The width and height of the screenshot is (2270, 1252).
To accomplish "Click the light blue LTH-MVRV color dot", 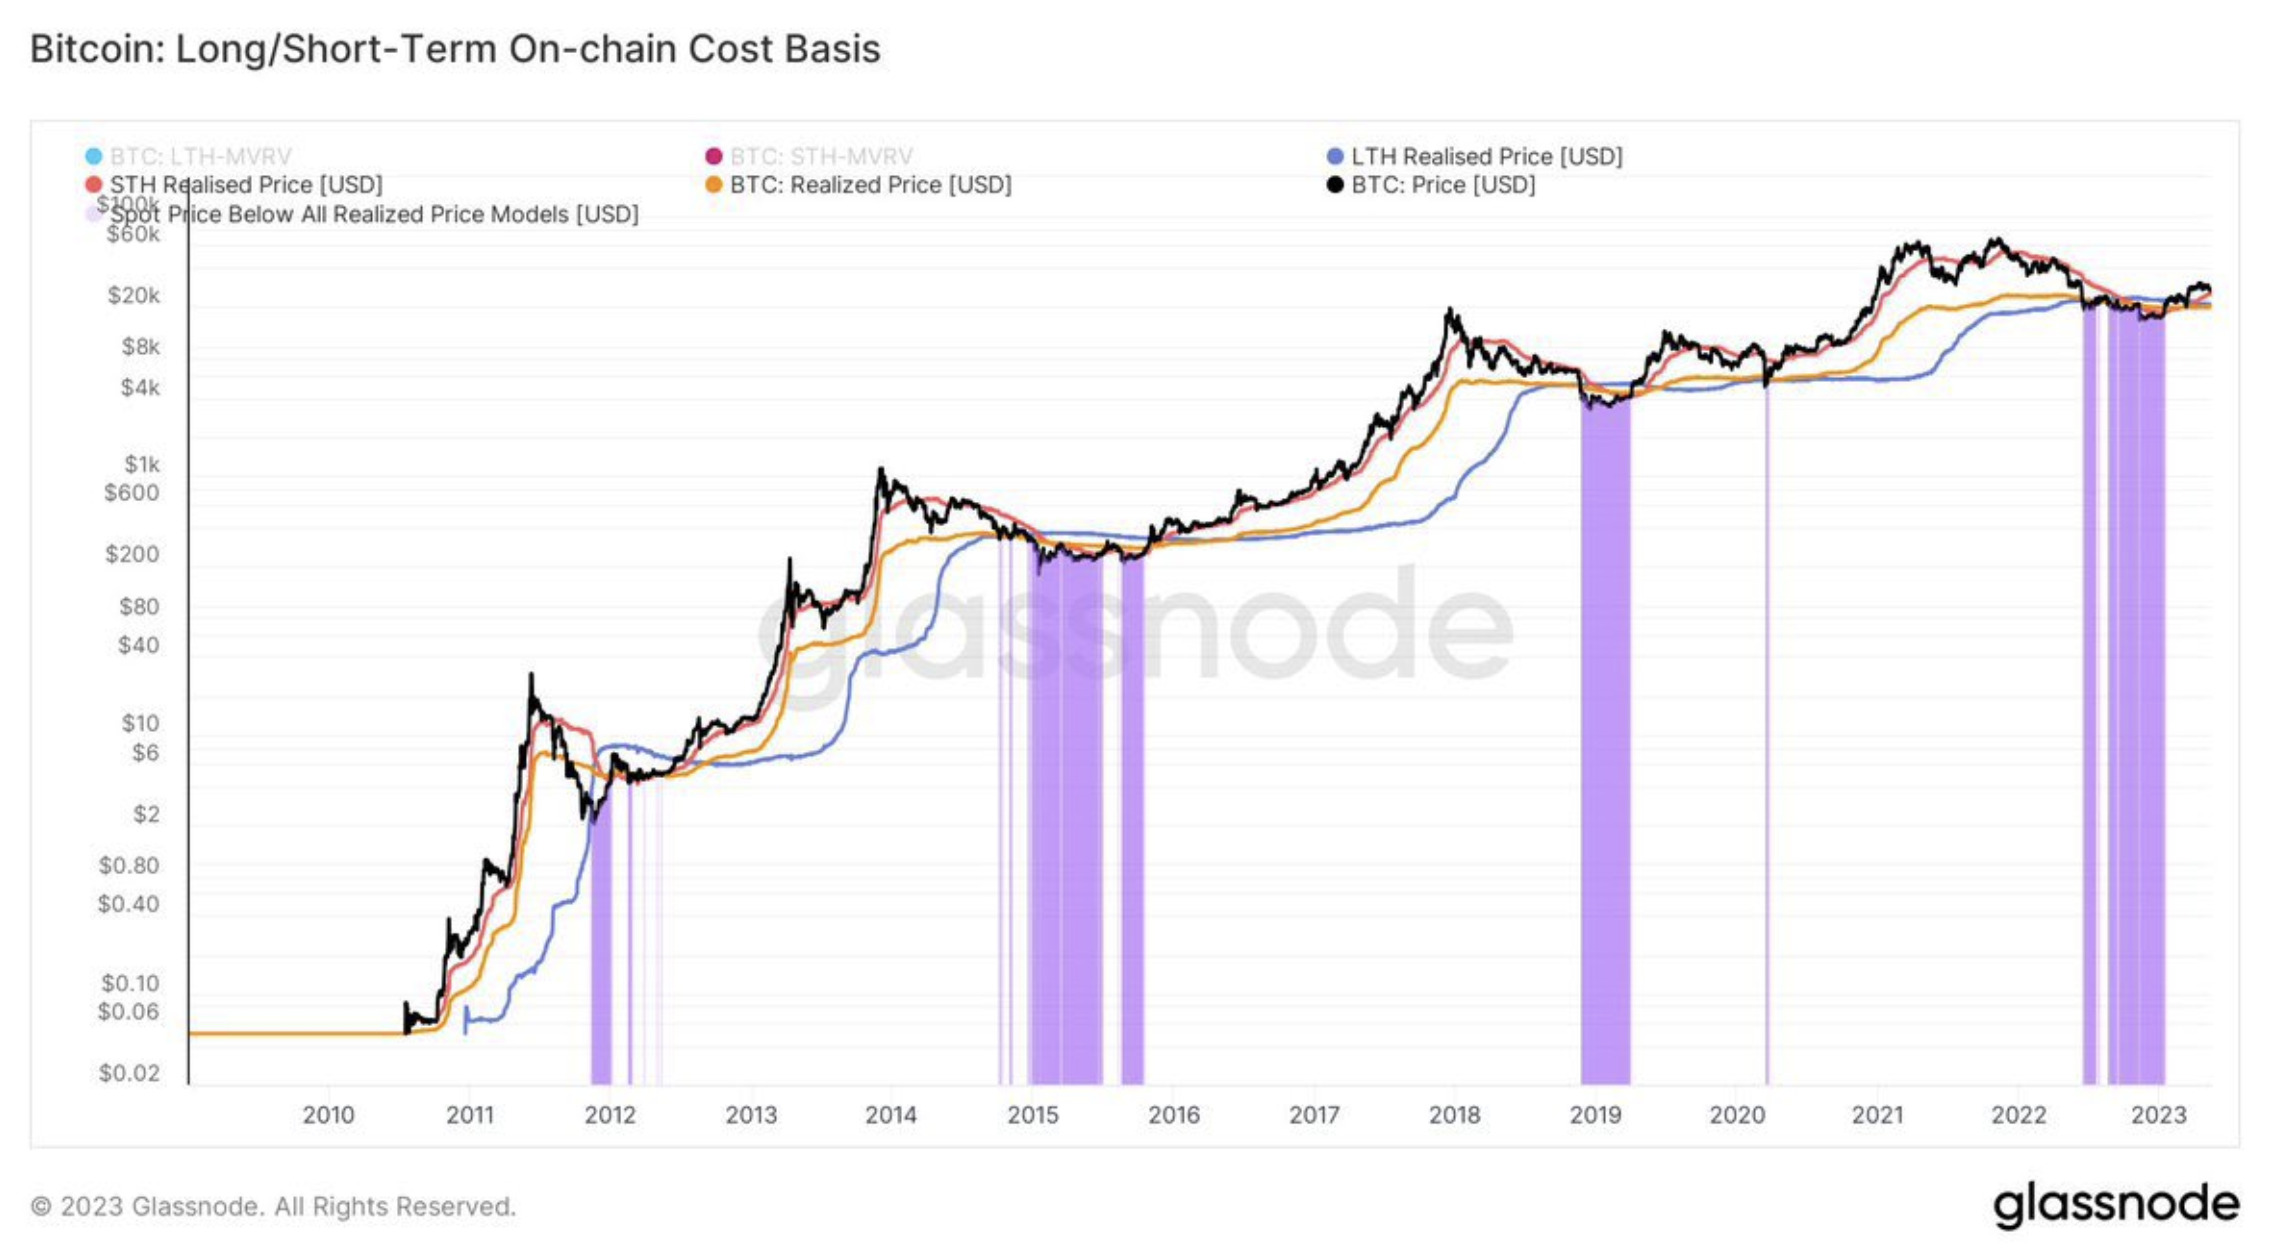I will 94,156.
